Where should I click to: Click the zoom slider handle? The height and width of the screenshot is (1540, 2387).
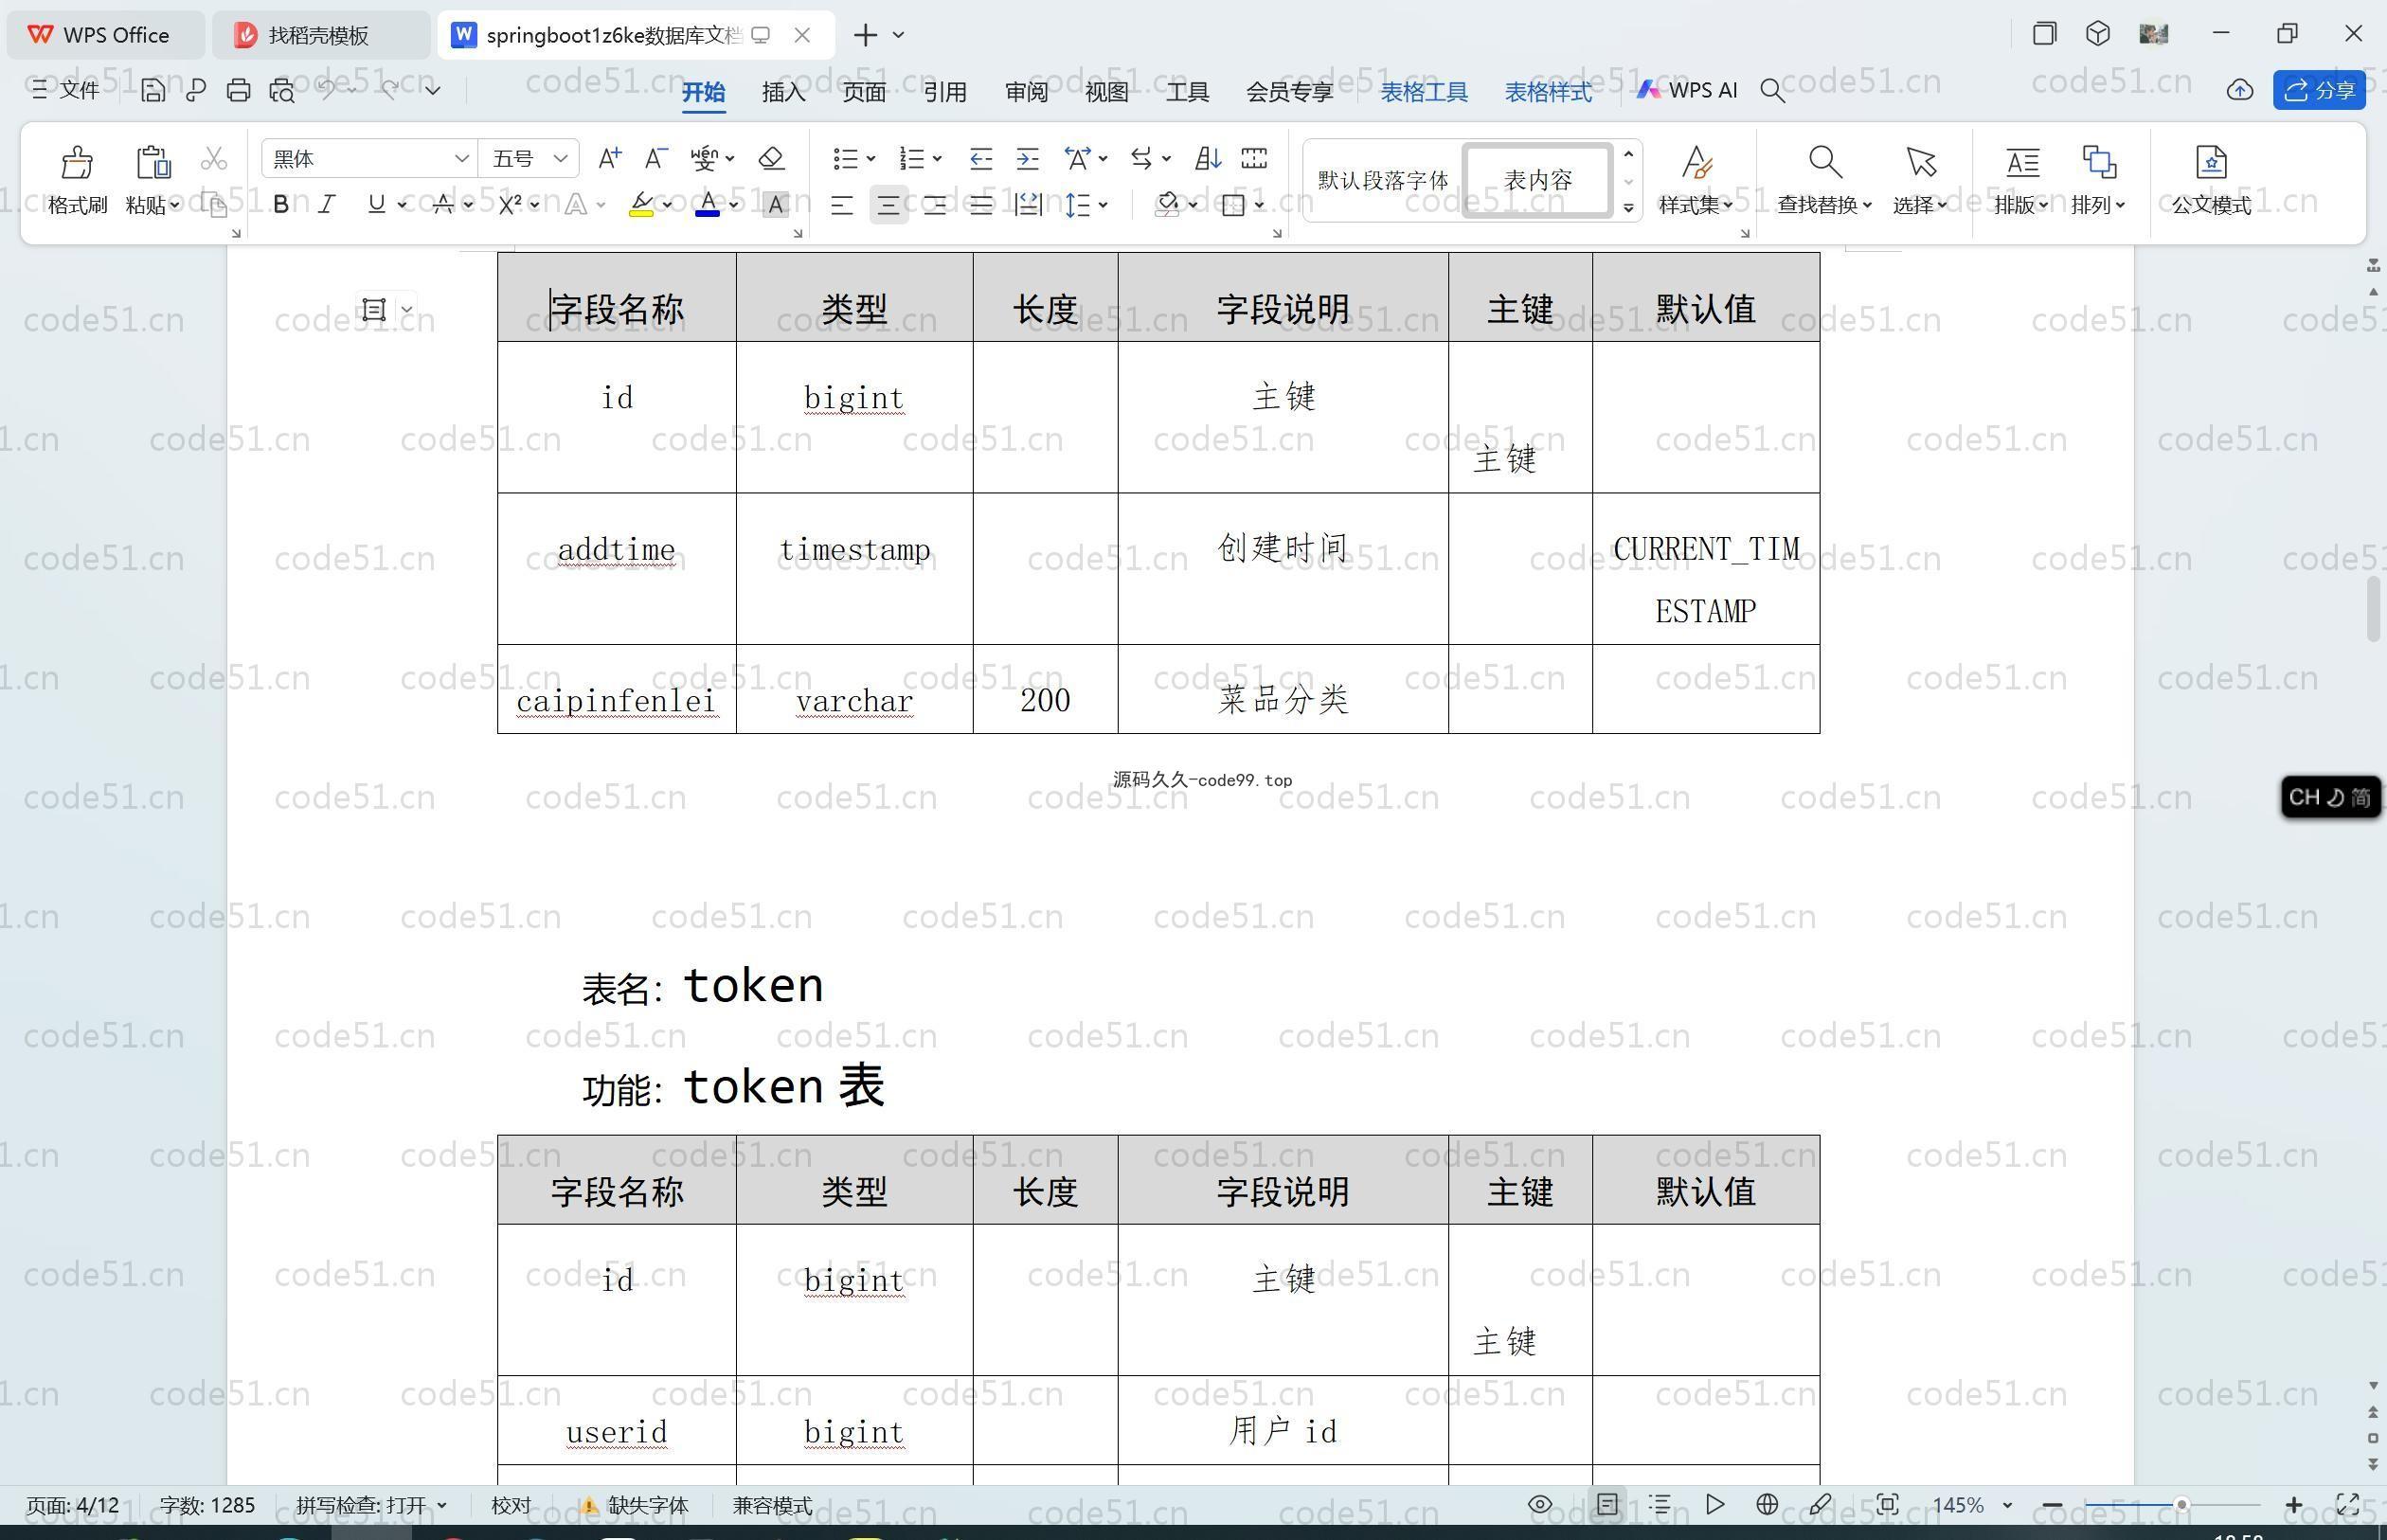coord(2182,1504)
